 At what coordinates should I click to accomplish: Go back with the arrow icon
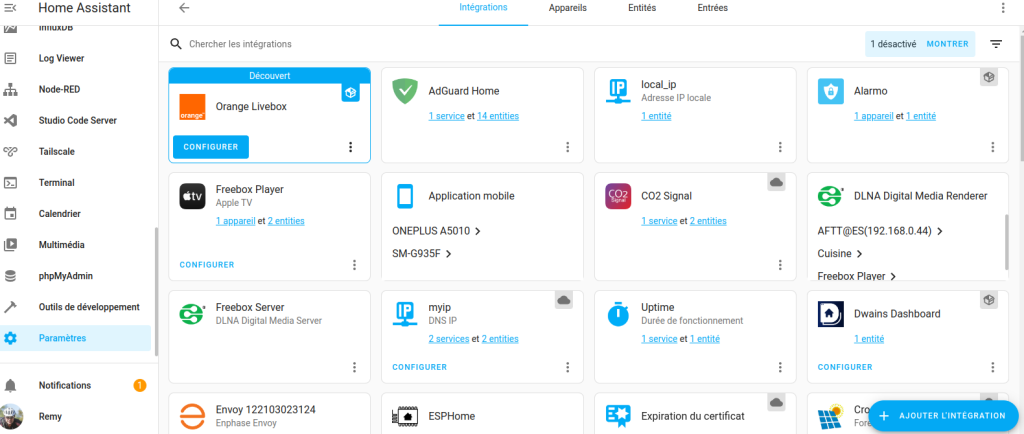184,8
